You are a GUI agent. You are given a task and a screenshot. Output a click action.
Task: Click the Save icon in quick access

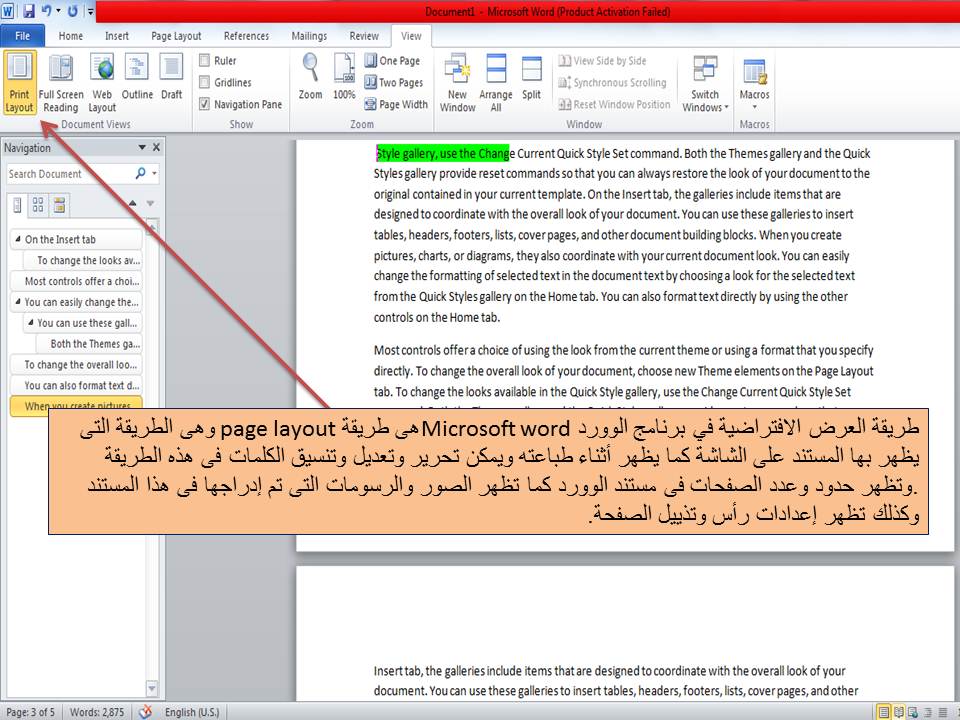[x=29, y=11]
